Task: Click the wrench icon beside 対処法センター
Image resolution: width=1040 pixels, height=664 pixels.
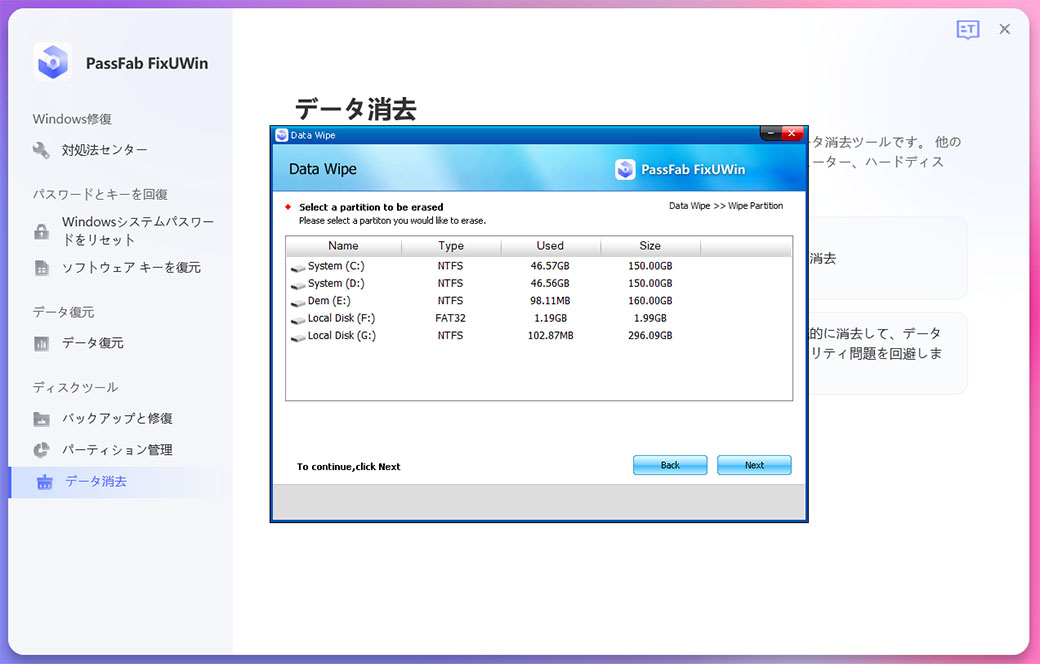Action: coord(41,150)
